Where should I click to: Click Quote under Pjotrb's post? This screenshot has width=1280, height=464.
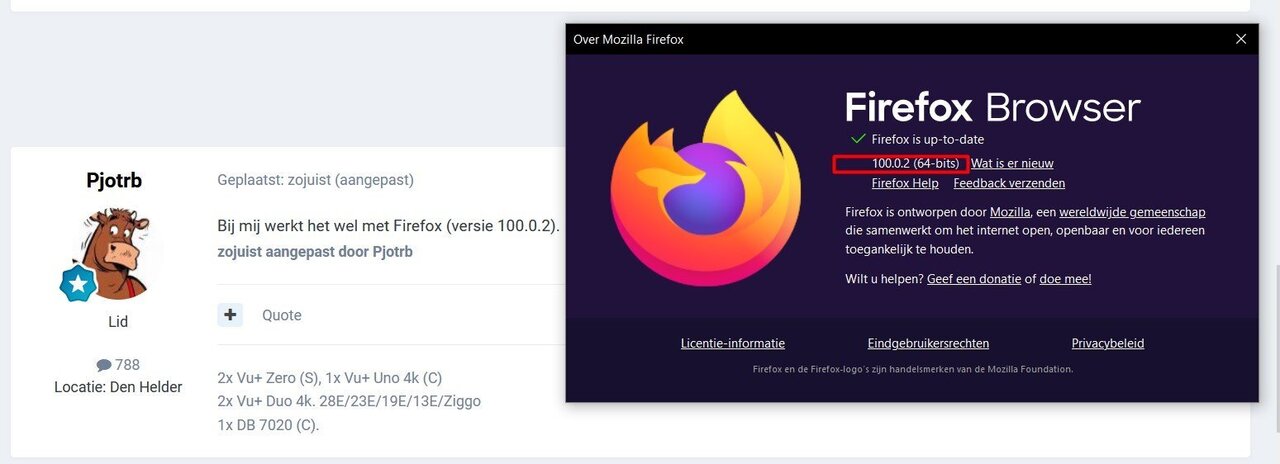click(x=281, y=315)
